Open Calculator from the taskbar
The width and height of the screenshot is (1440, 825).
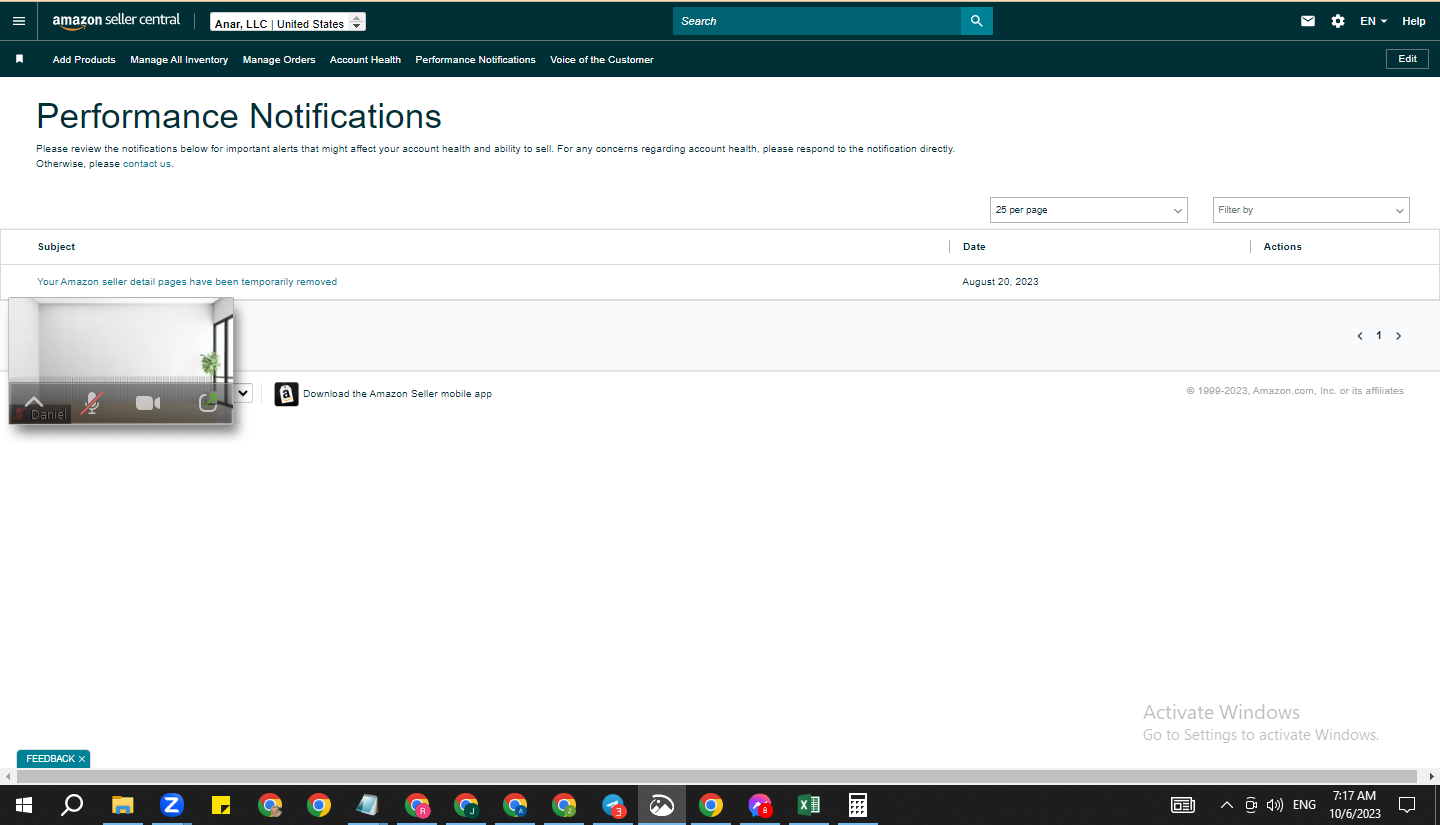(x=857, y=805)
